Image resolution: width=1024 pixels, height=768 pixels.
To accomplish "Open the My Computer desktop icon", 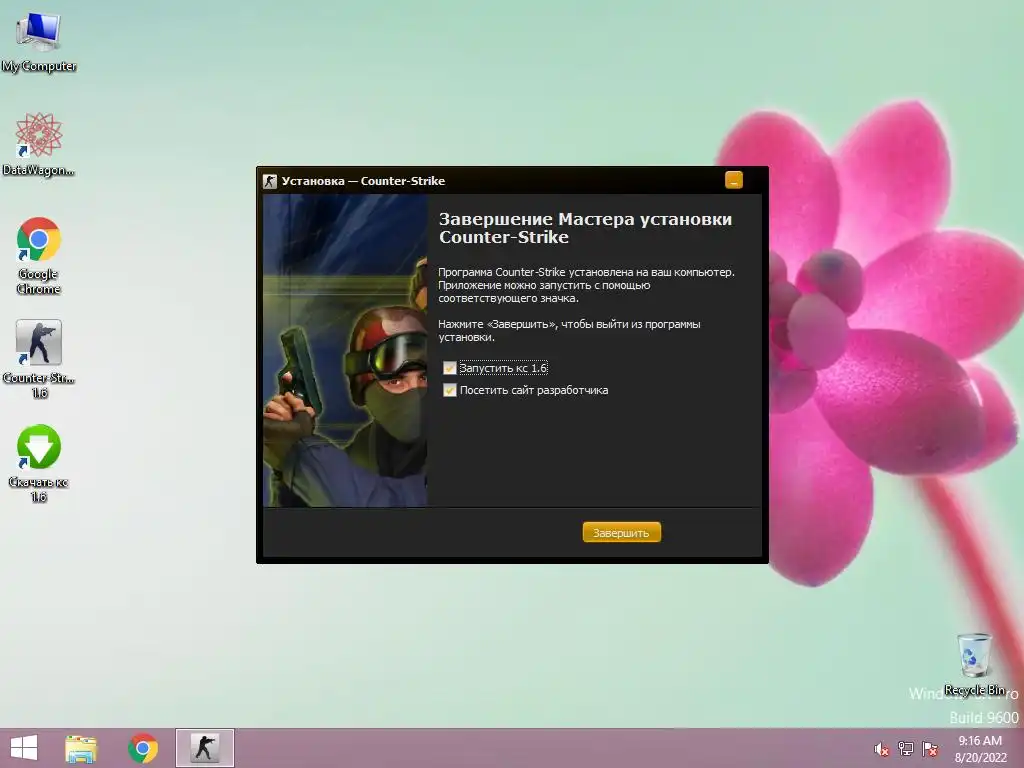I will (x=39, y=42).
